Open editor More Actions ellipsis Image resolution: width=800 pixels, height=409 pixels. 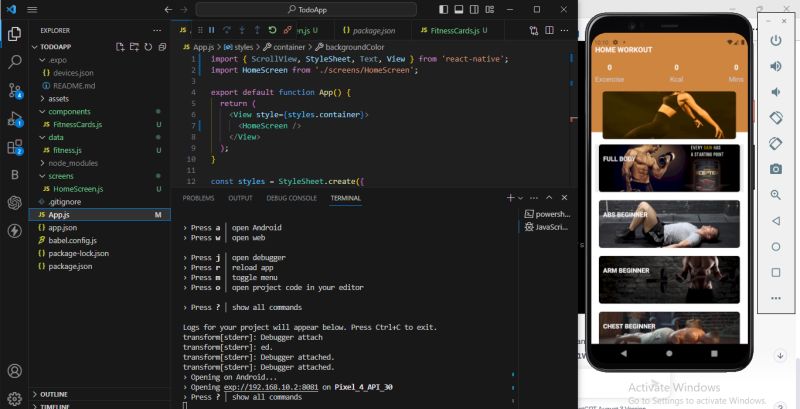[564, 31]
